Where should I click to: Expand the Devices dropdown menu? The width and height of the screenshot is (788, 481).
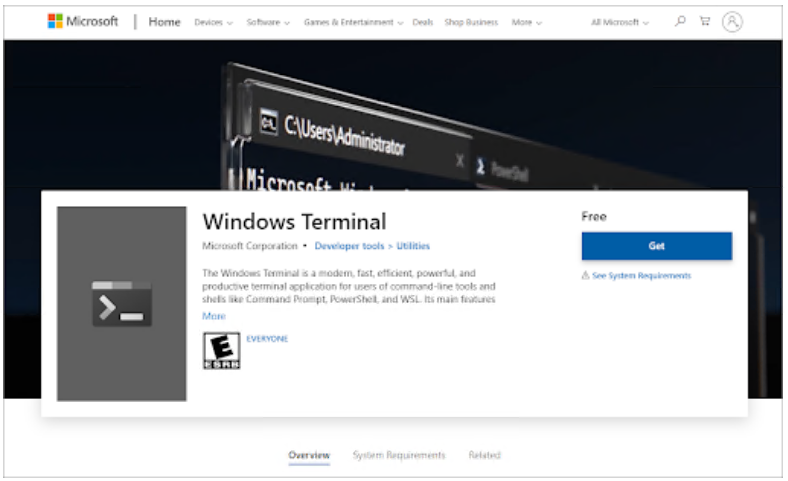[214, 22]
